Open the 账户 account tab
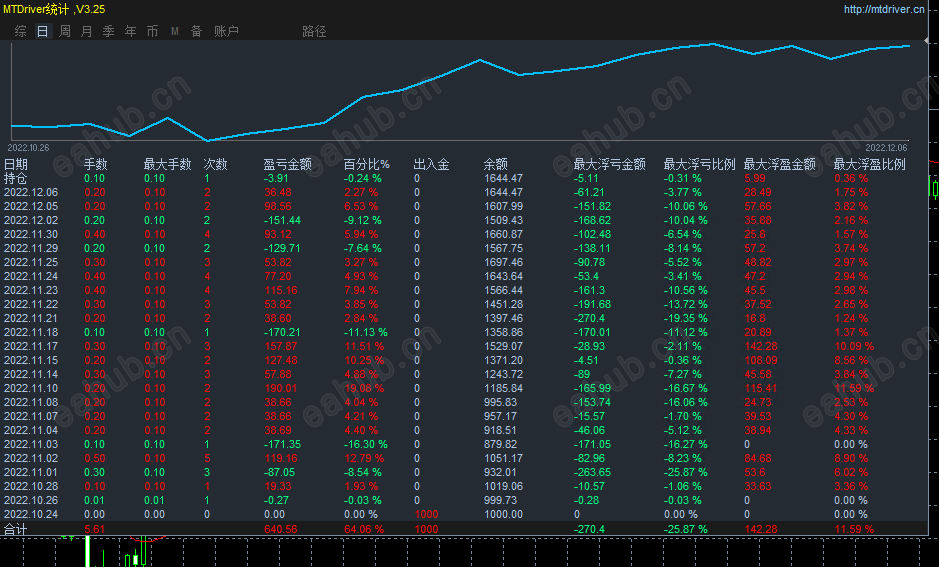The height and width of the screenshot is (567, 939). [x=226, y=31]
